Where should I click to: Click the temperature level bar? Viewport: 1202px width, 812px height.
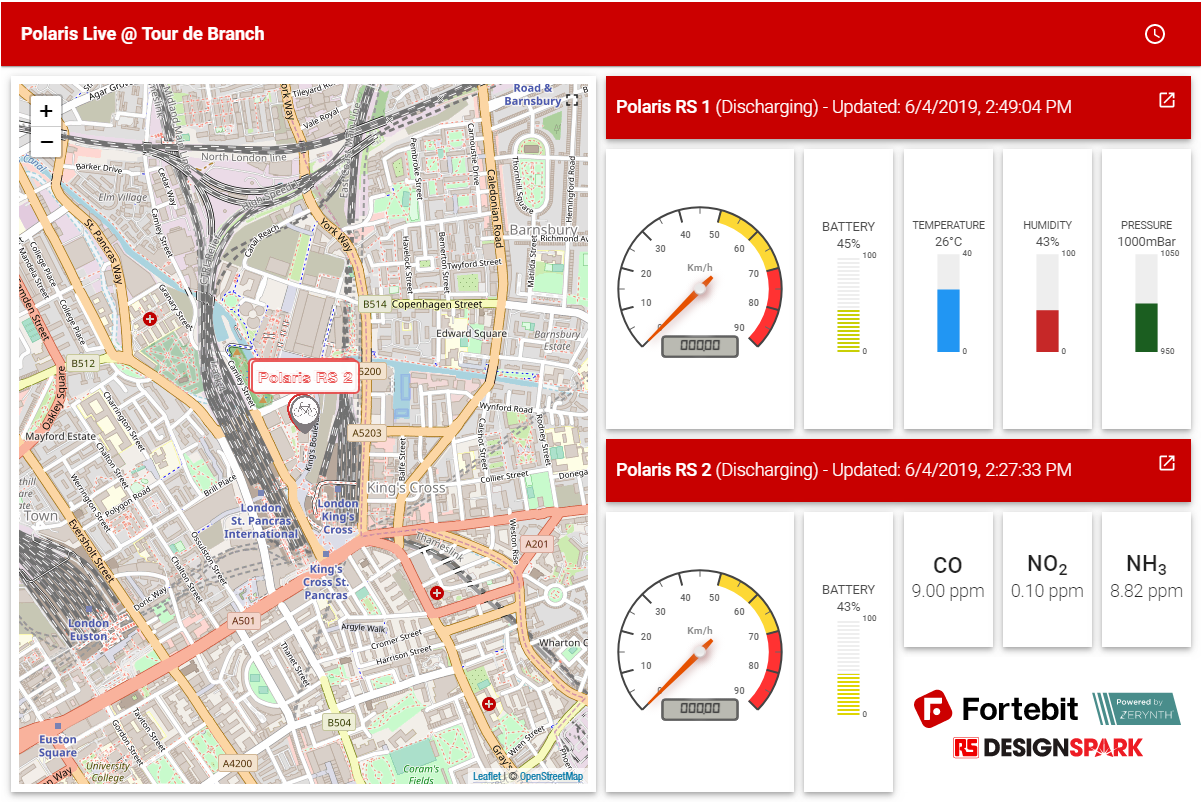pyautogui.click(x=948, y=303)
